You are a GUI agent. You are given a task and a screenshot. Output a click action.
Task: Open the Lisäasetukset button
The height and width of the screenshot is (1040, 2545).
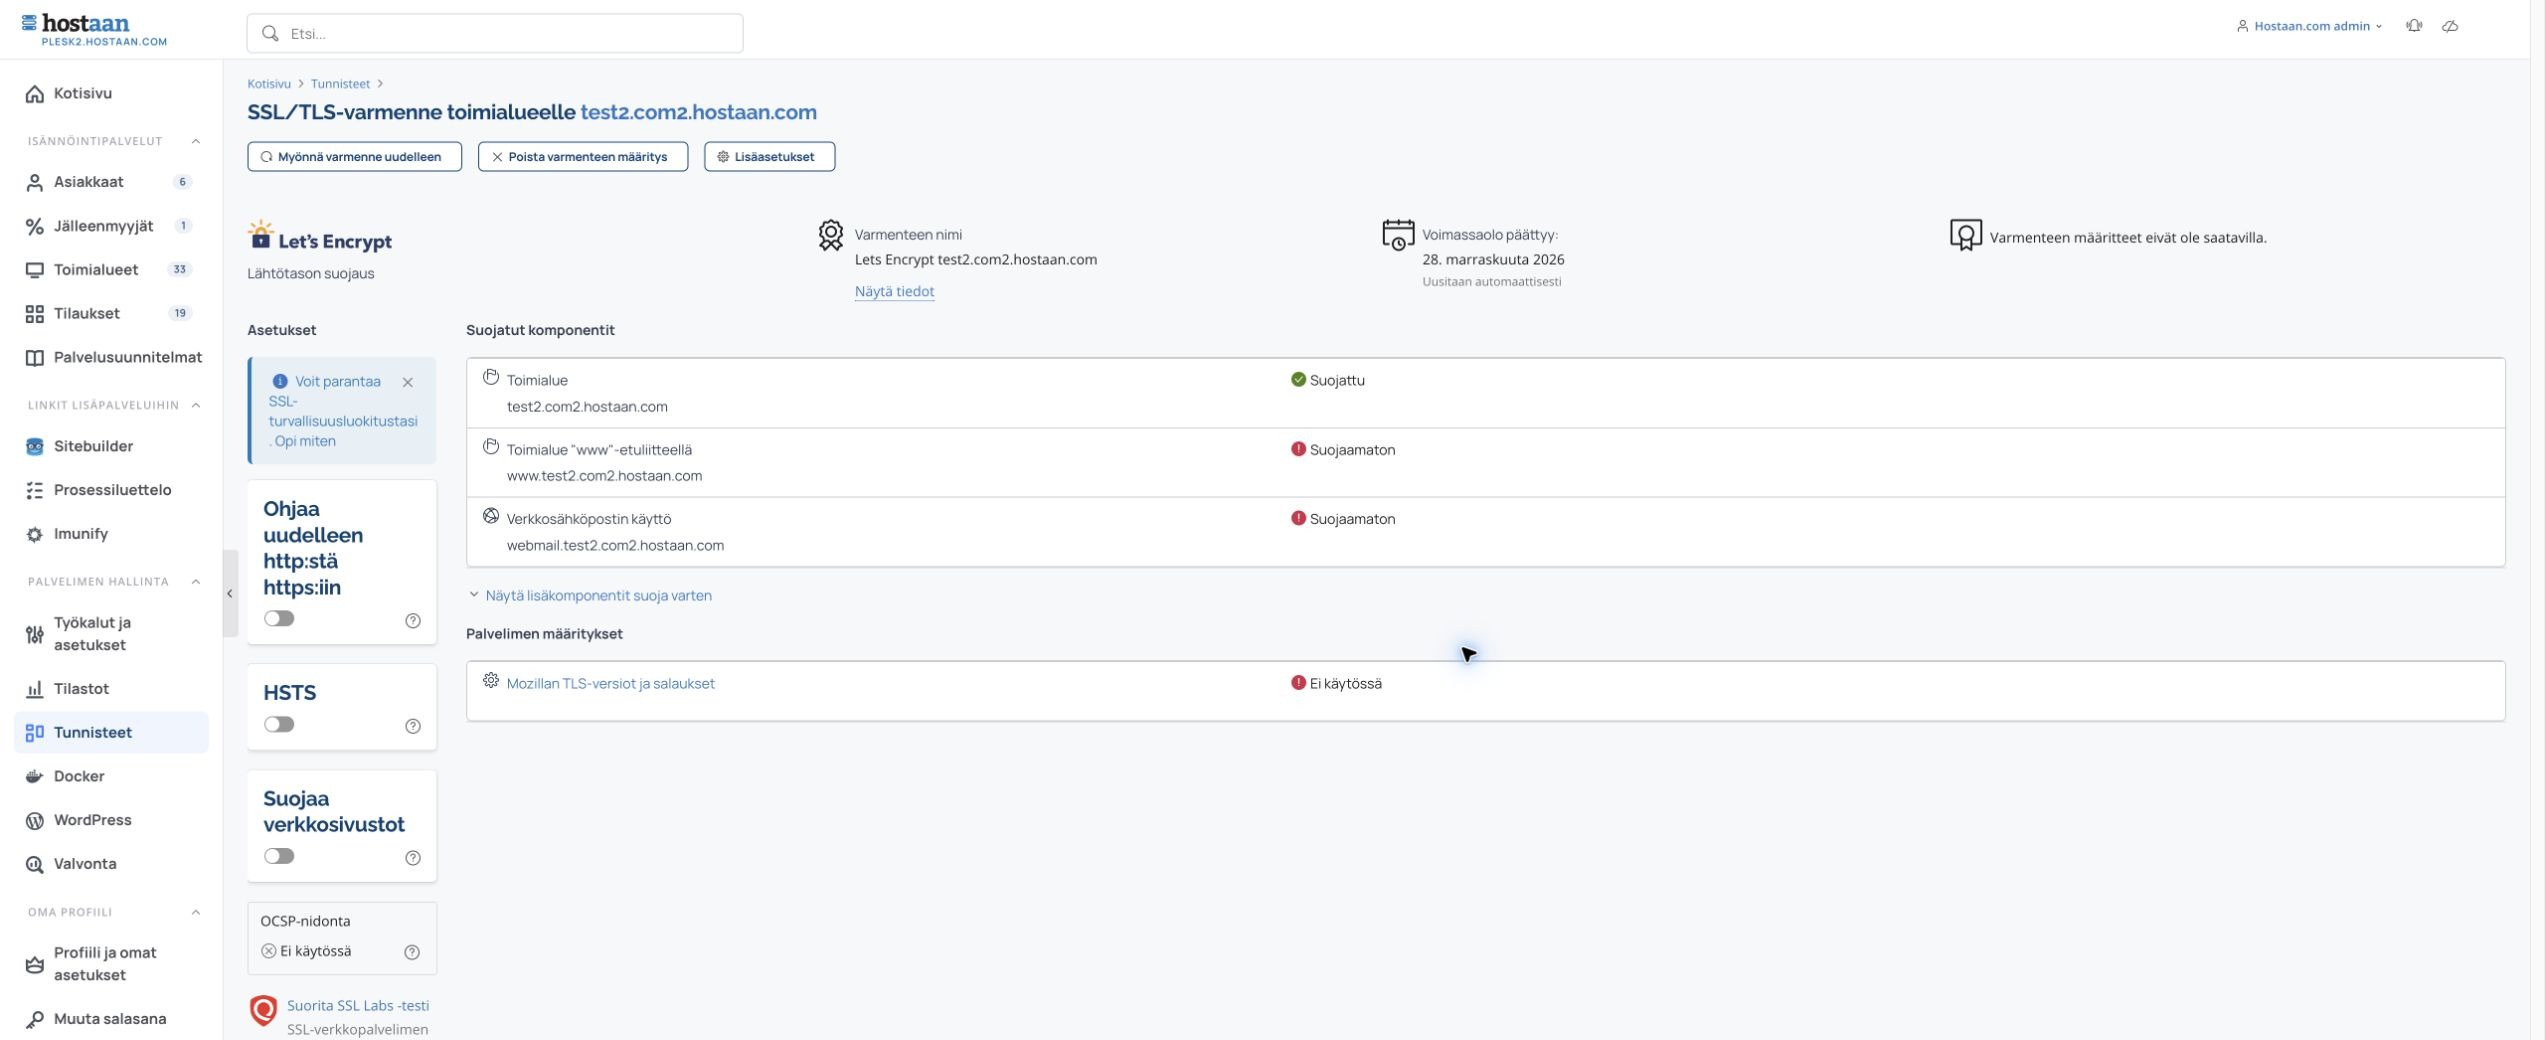coord(769,157)
